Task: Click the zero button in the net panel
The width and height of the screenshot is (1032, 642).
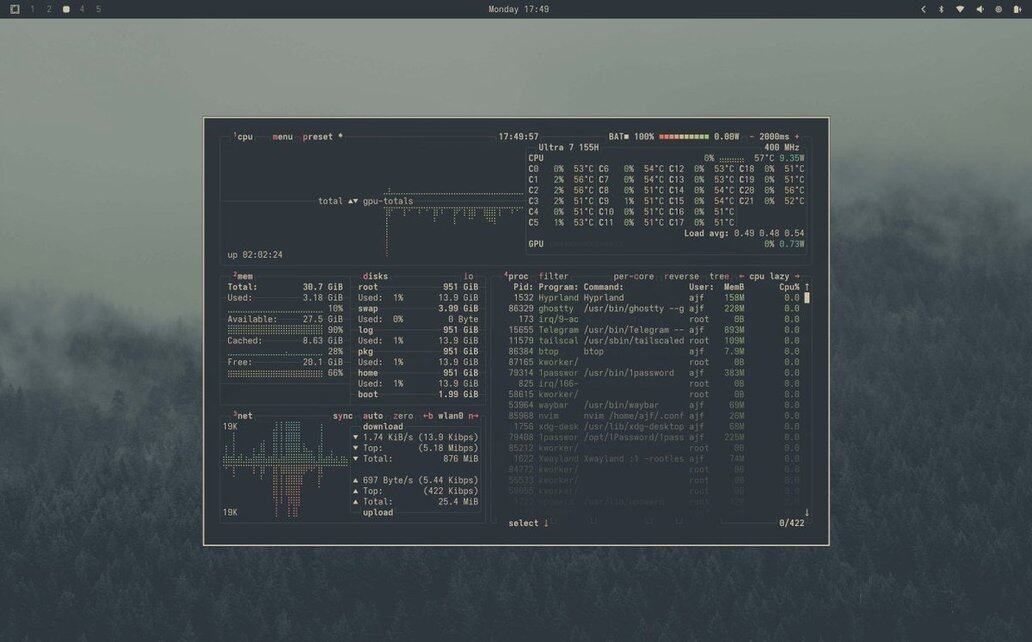Action: [403, 415]
